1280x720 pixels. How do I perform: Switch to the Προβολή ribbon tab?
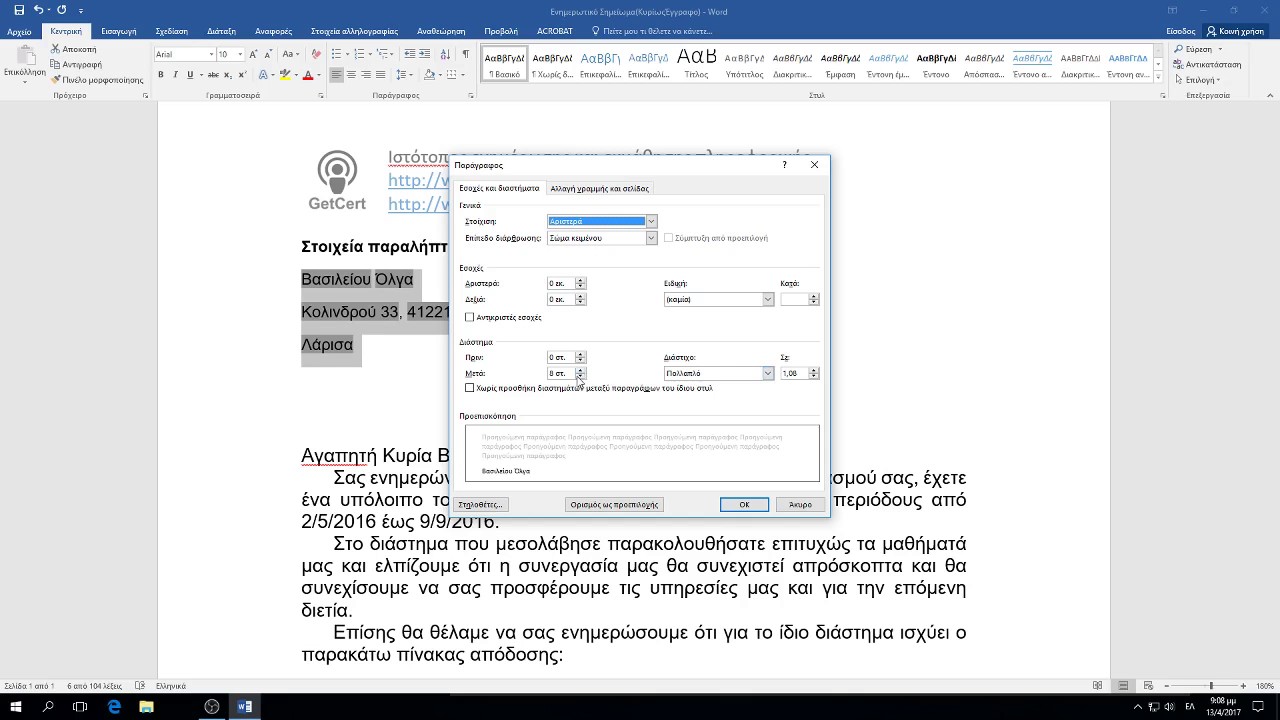point(501,31)
